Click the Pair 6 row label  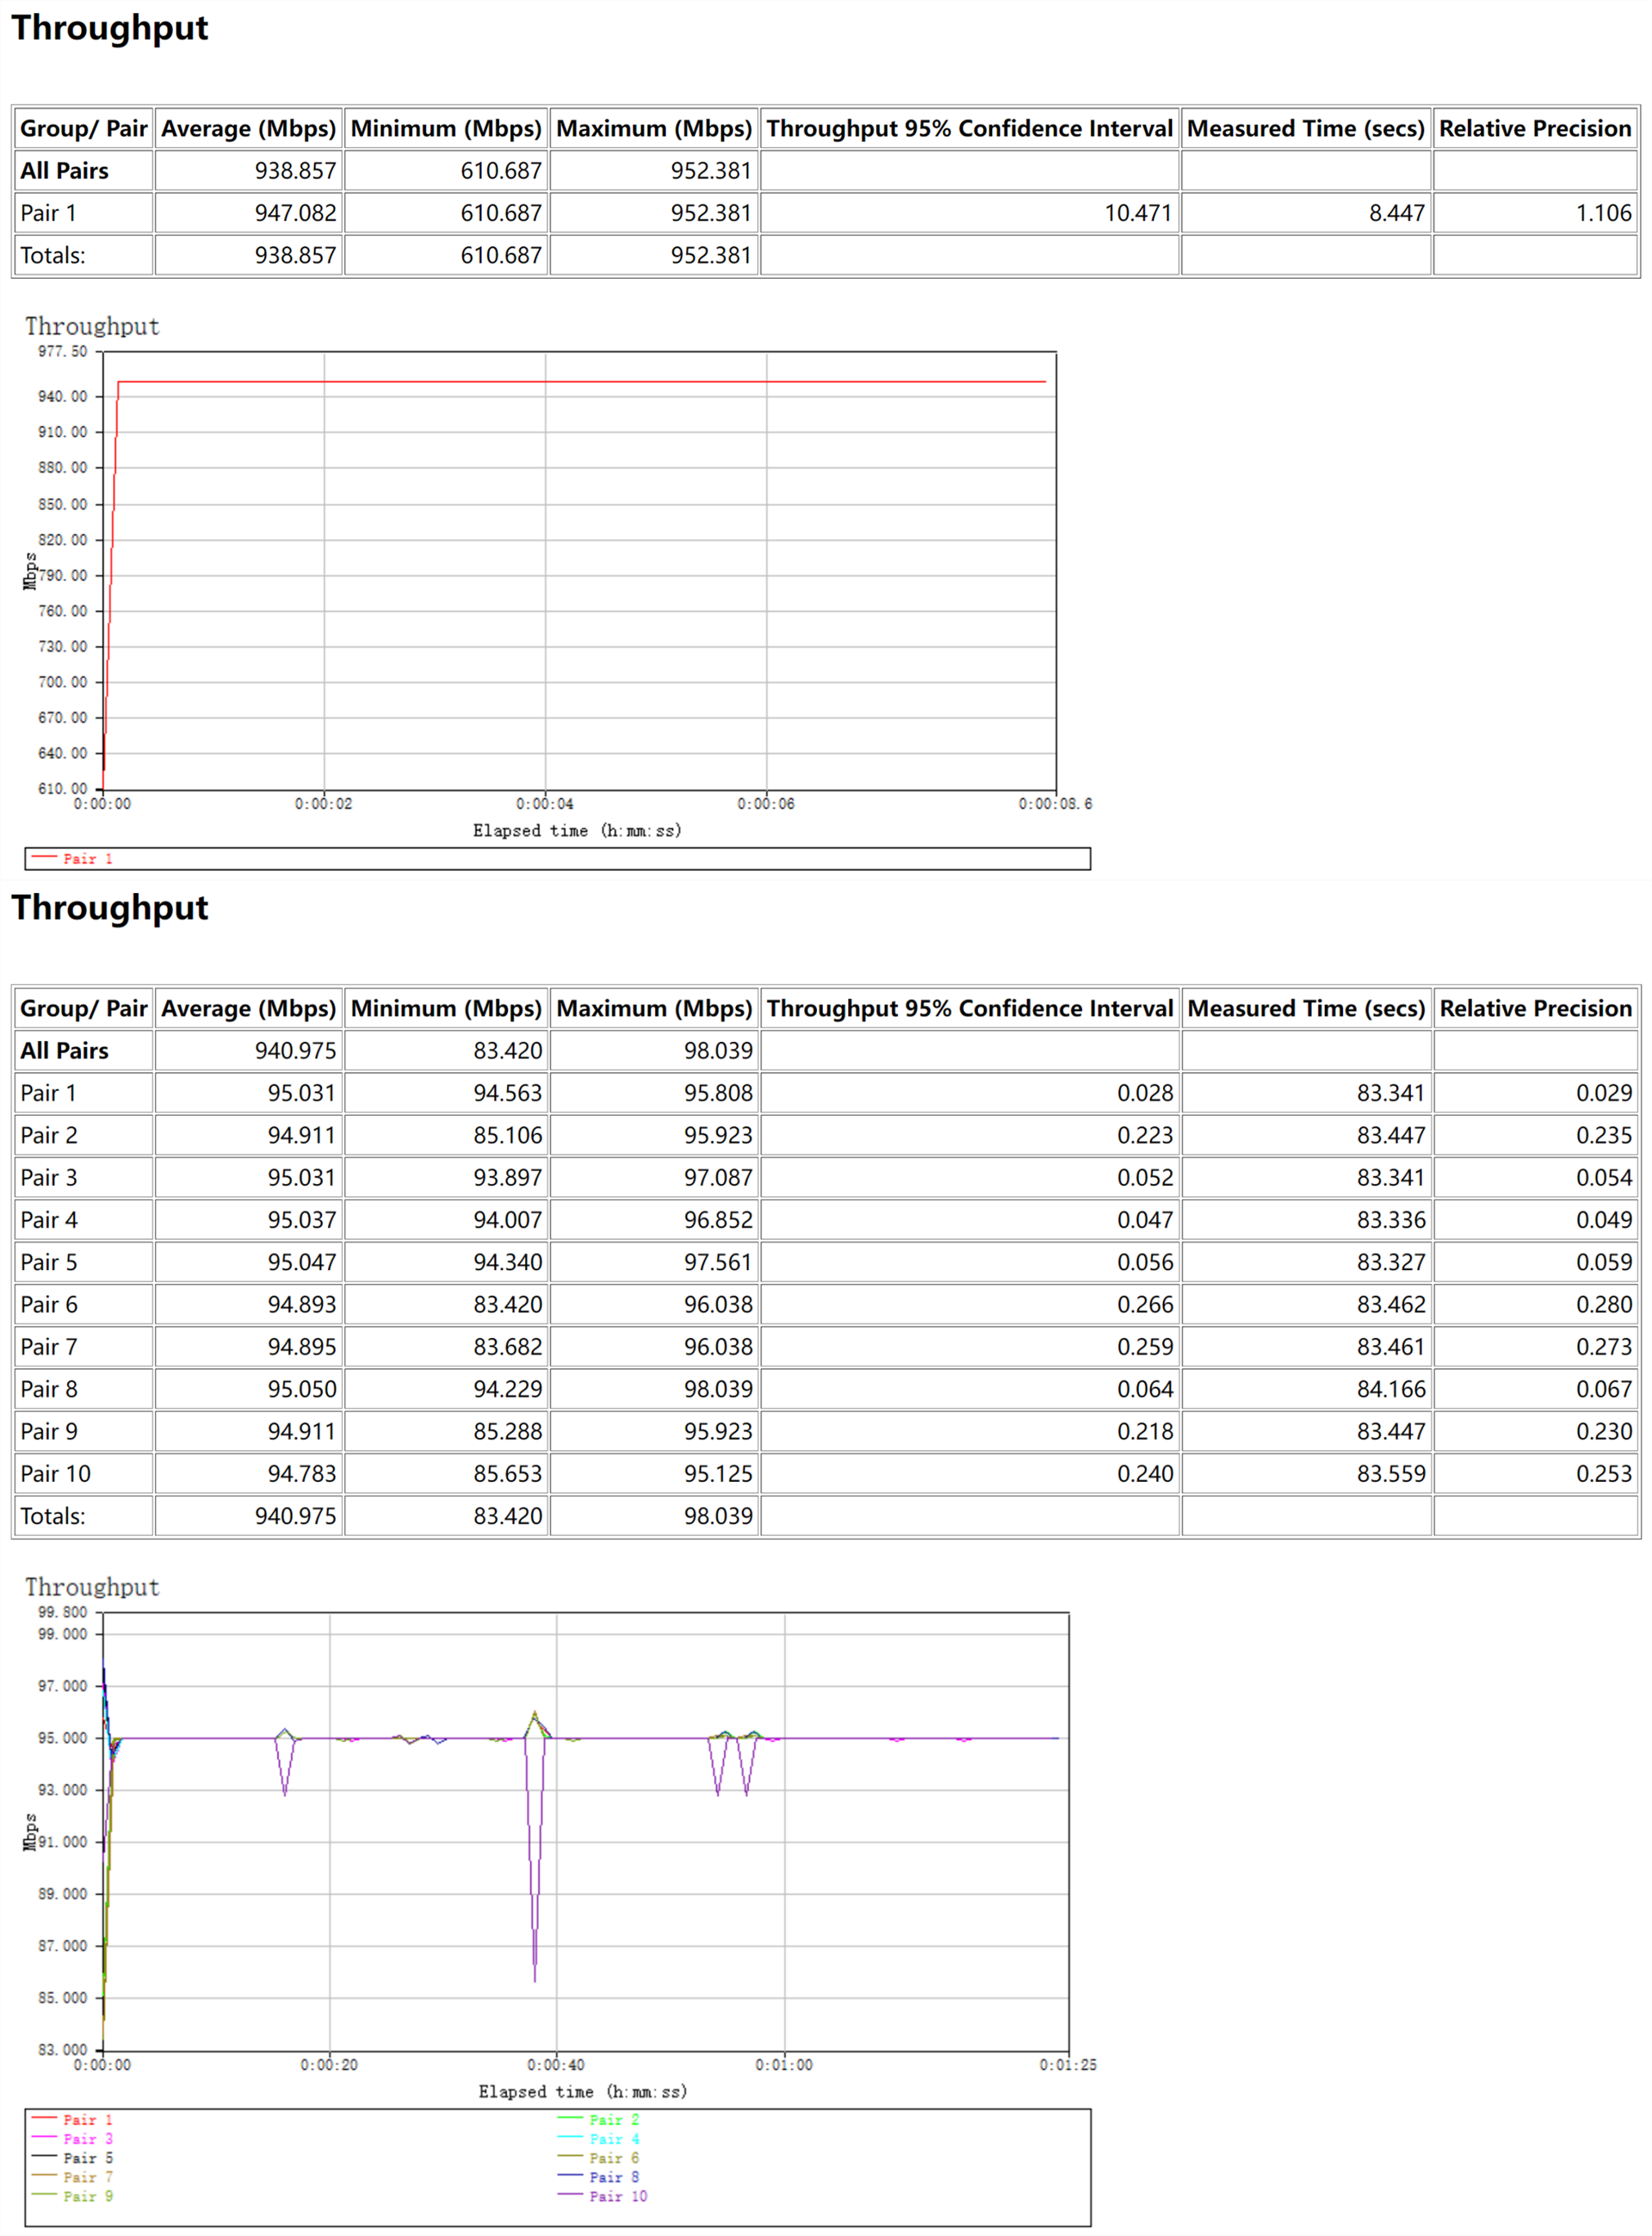49,1304
